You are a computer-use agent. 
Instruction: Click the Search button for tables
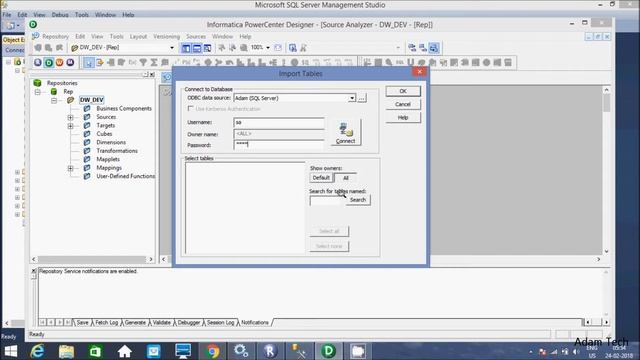pyautogui.click(x=358, y=200)
